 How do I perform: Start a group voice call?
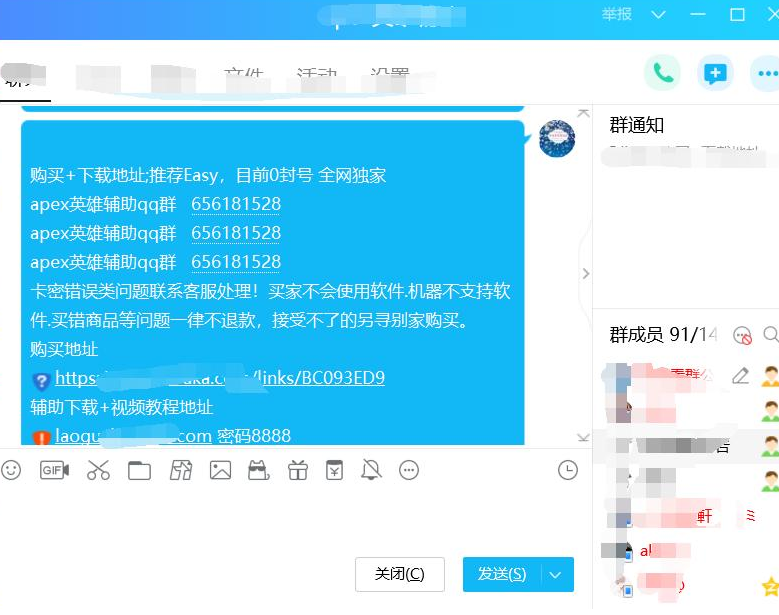click(662, 74)
